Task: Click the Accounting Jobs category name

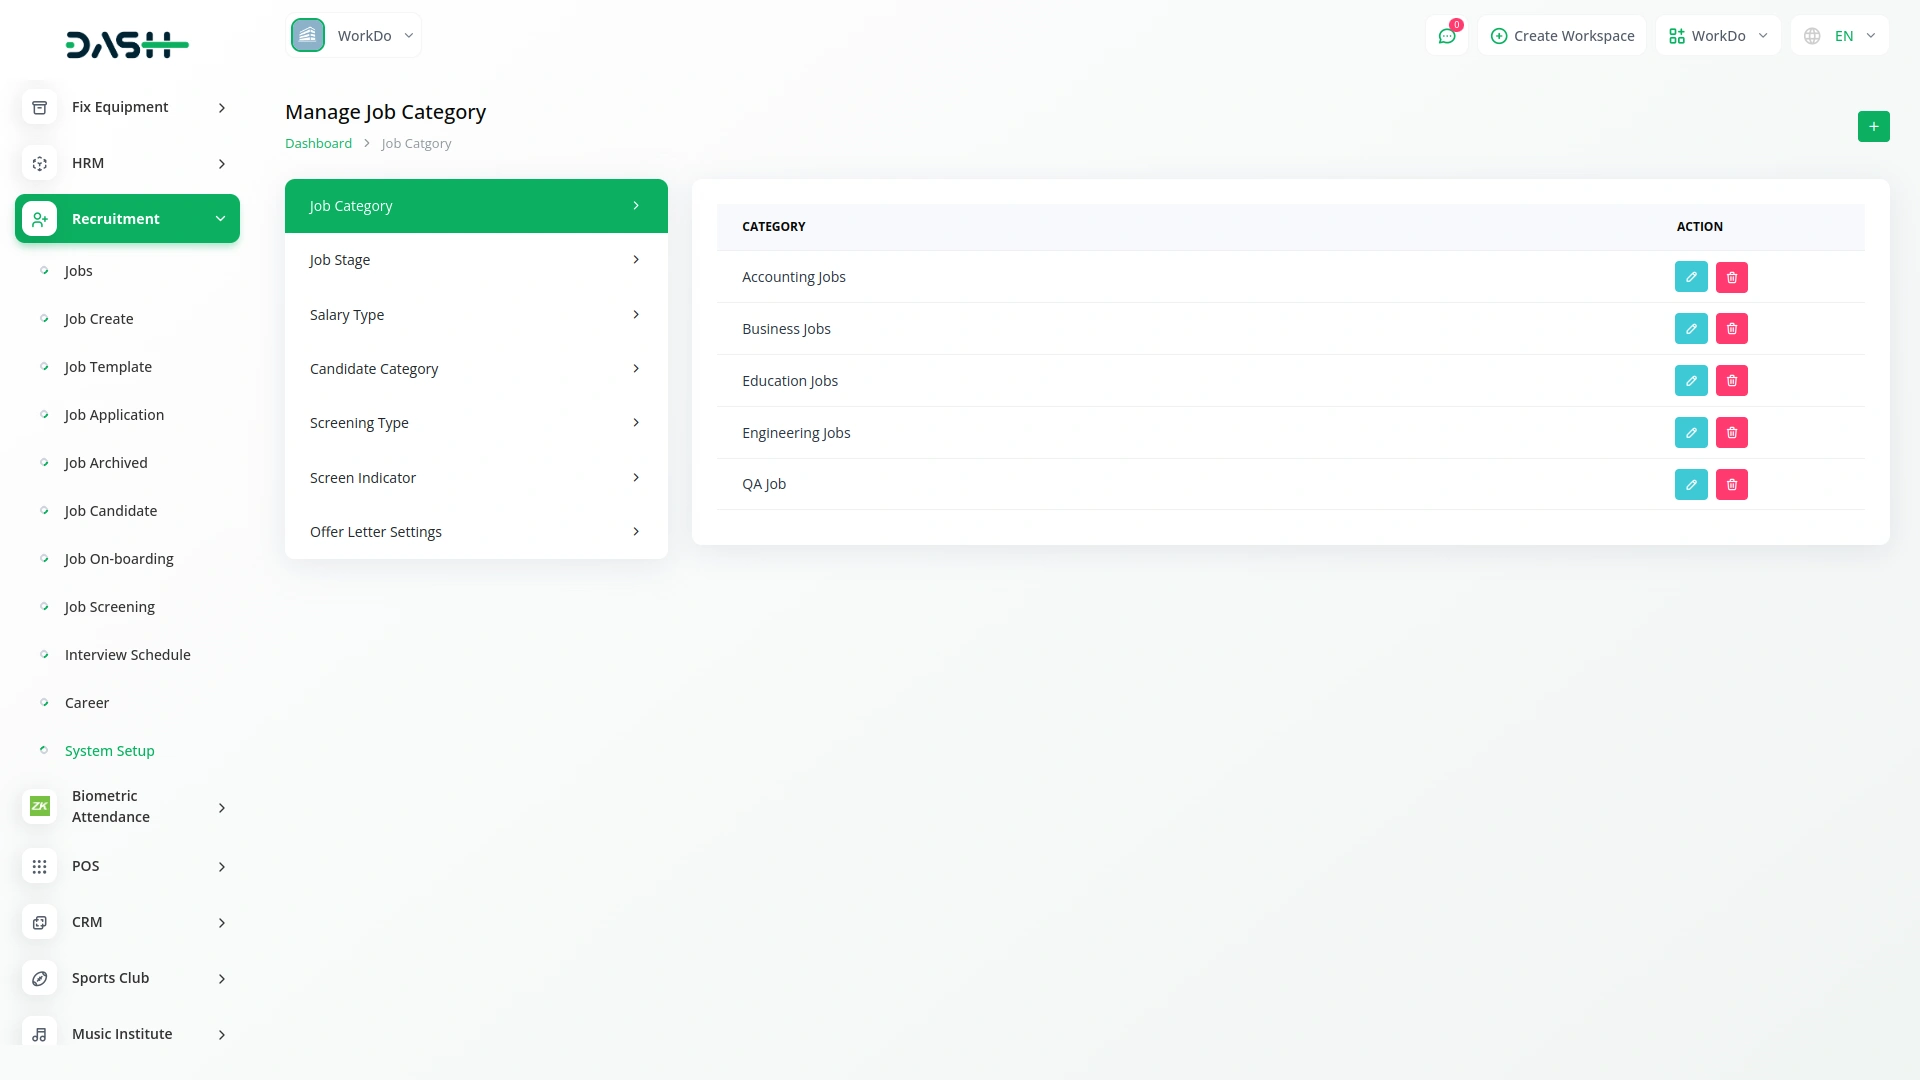Action: pos(794,277)
